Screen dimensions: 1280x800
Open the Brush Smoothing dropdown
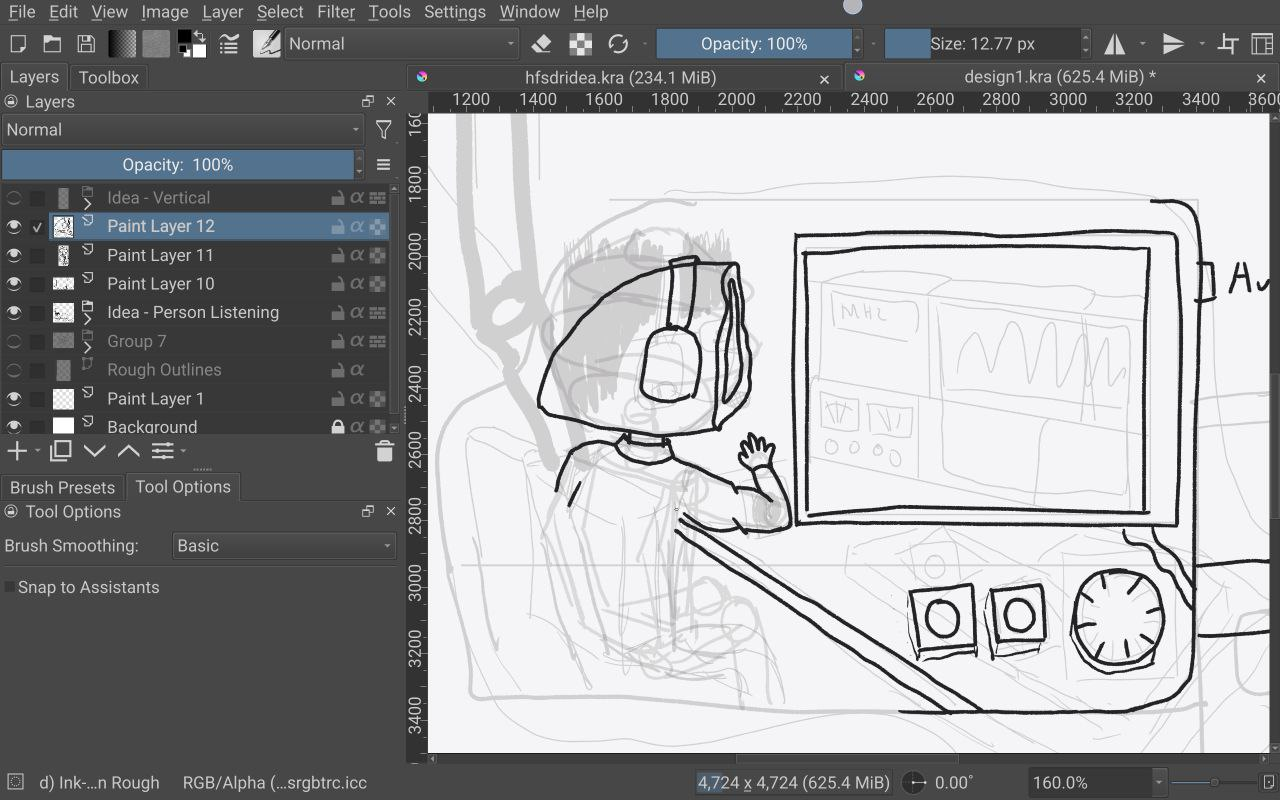(284, 546)
